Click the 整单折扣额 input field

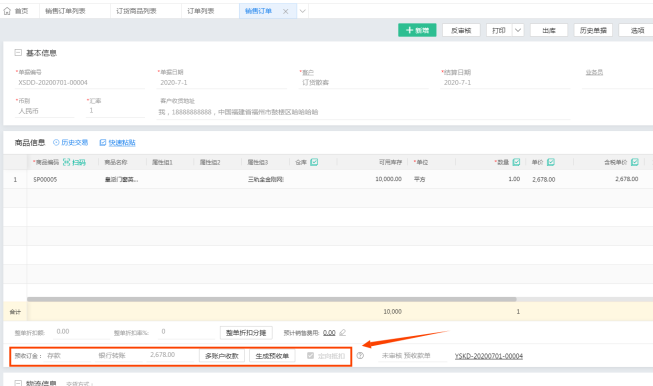[x=81, y=332]
